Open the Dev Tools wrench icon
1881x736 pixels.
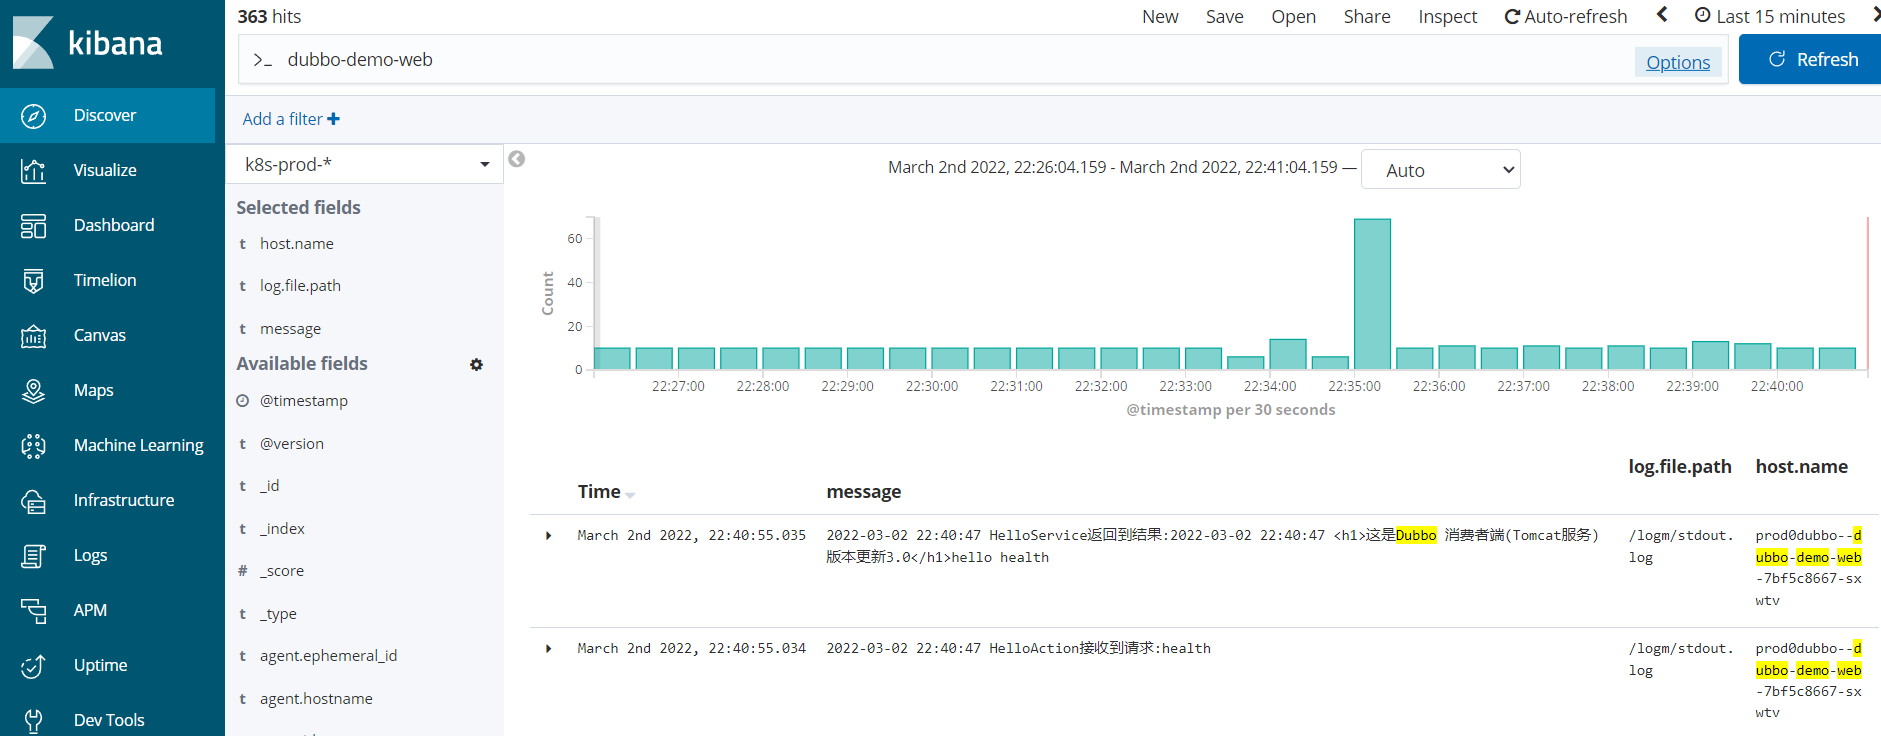(x=33, y=720)
